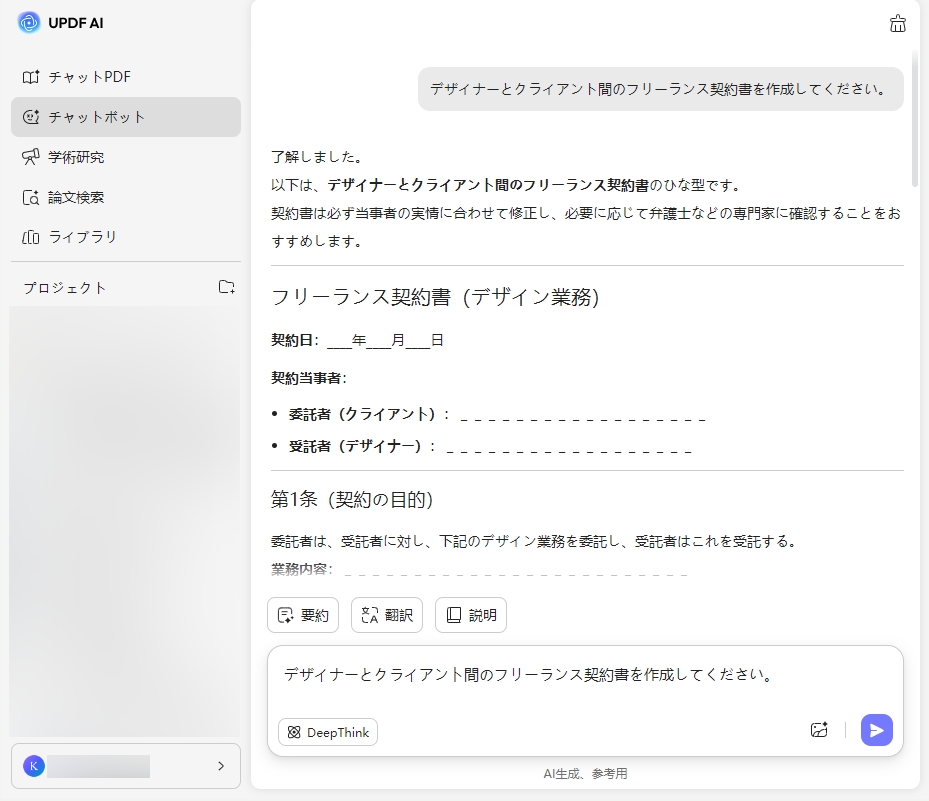Clear the chat with the brush icon
This screenshot has width=929, height=801.
[x=897, y=23]
